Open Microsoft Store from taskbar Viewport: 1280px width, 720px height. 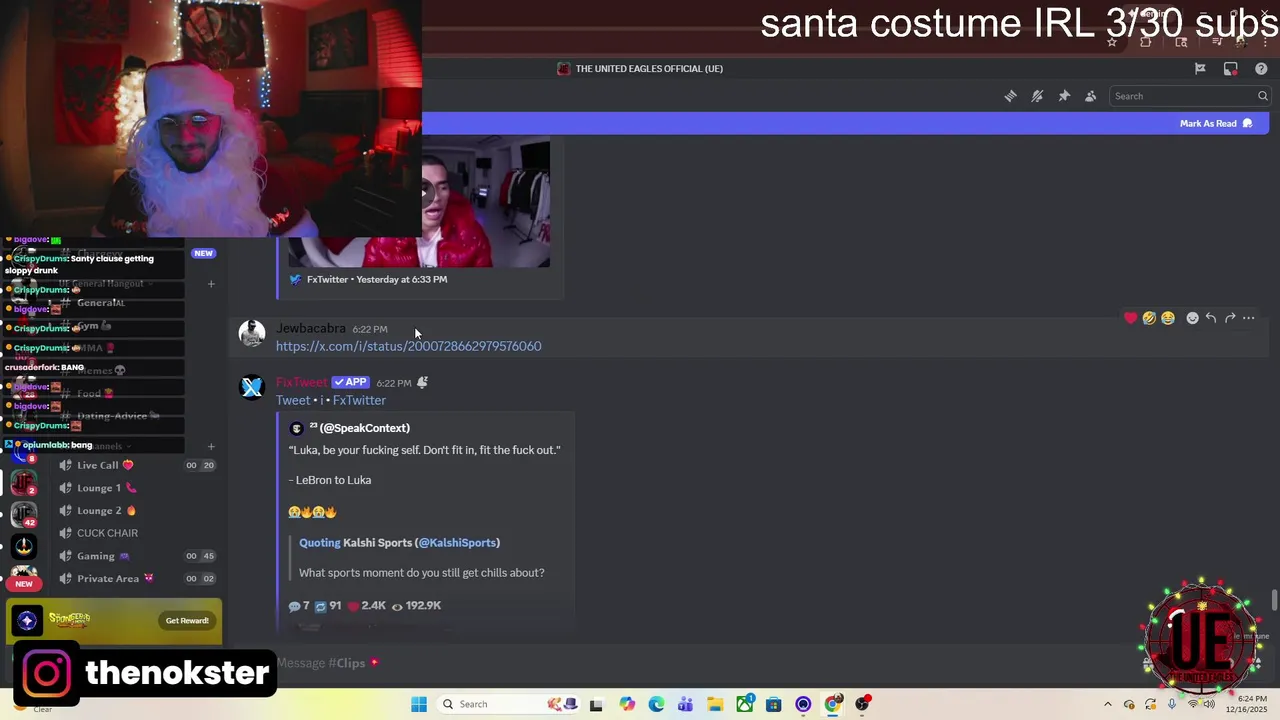click(x=773, y=704)
